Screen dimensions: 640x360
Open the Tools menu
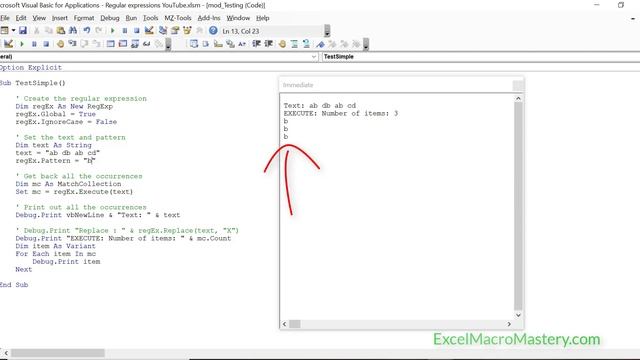pyautogui.click(x=150, y=18)
